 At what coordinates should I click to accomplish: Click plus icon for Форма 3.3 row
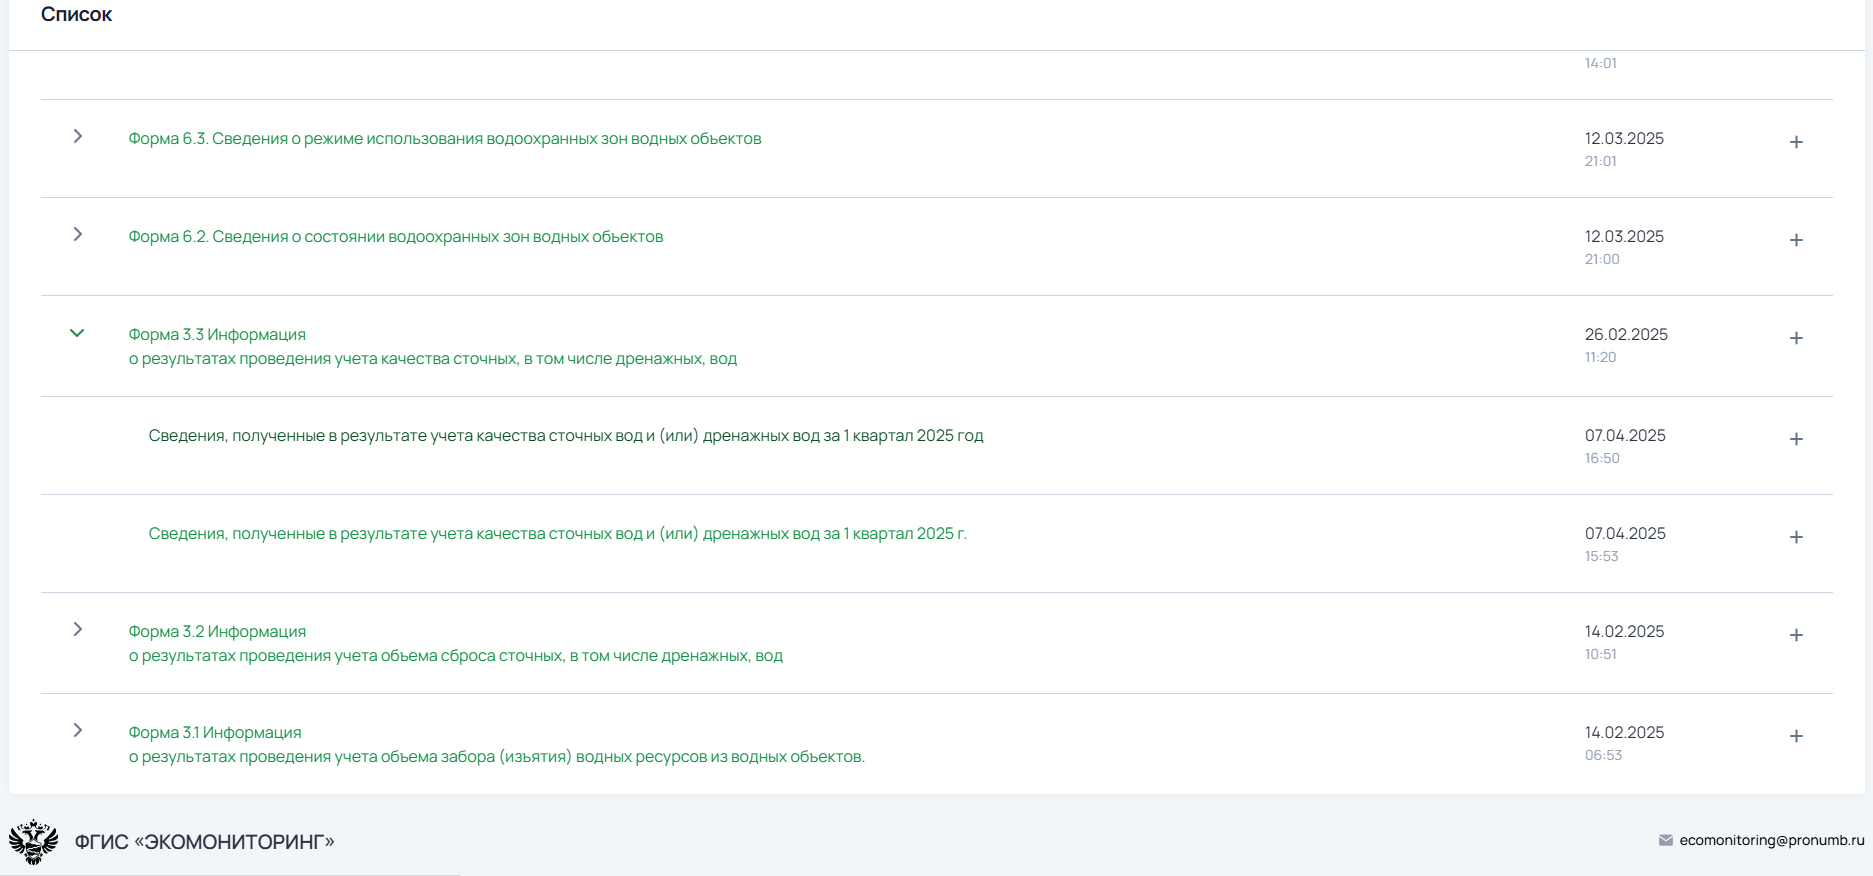click(x=1796, y=338)
